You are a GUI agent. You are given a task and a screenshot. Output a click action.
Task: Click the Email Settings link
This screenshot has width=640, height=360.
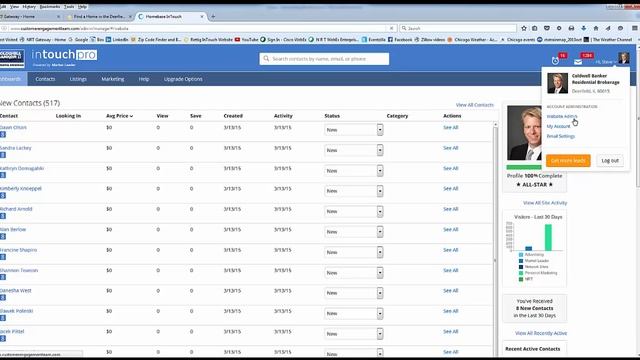pyautogui.click(x=561, y=136)
